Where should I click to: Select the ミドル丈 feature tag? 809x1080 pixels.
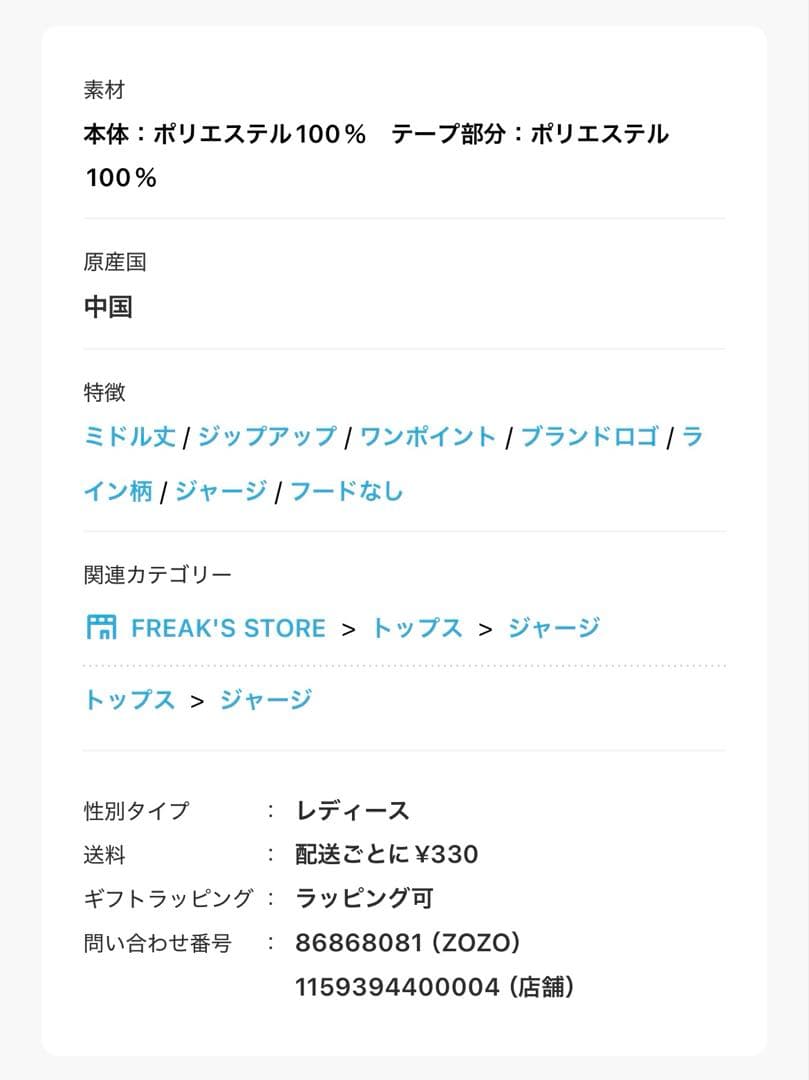(x=129, y=436)
